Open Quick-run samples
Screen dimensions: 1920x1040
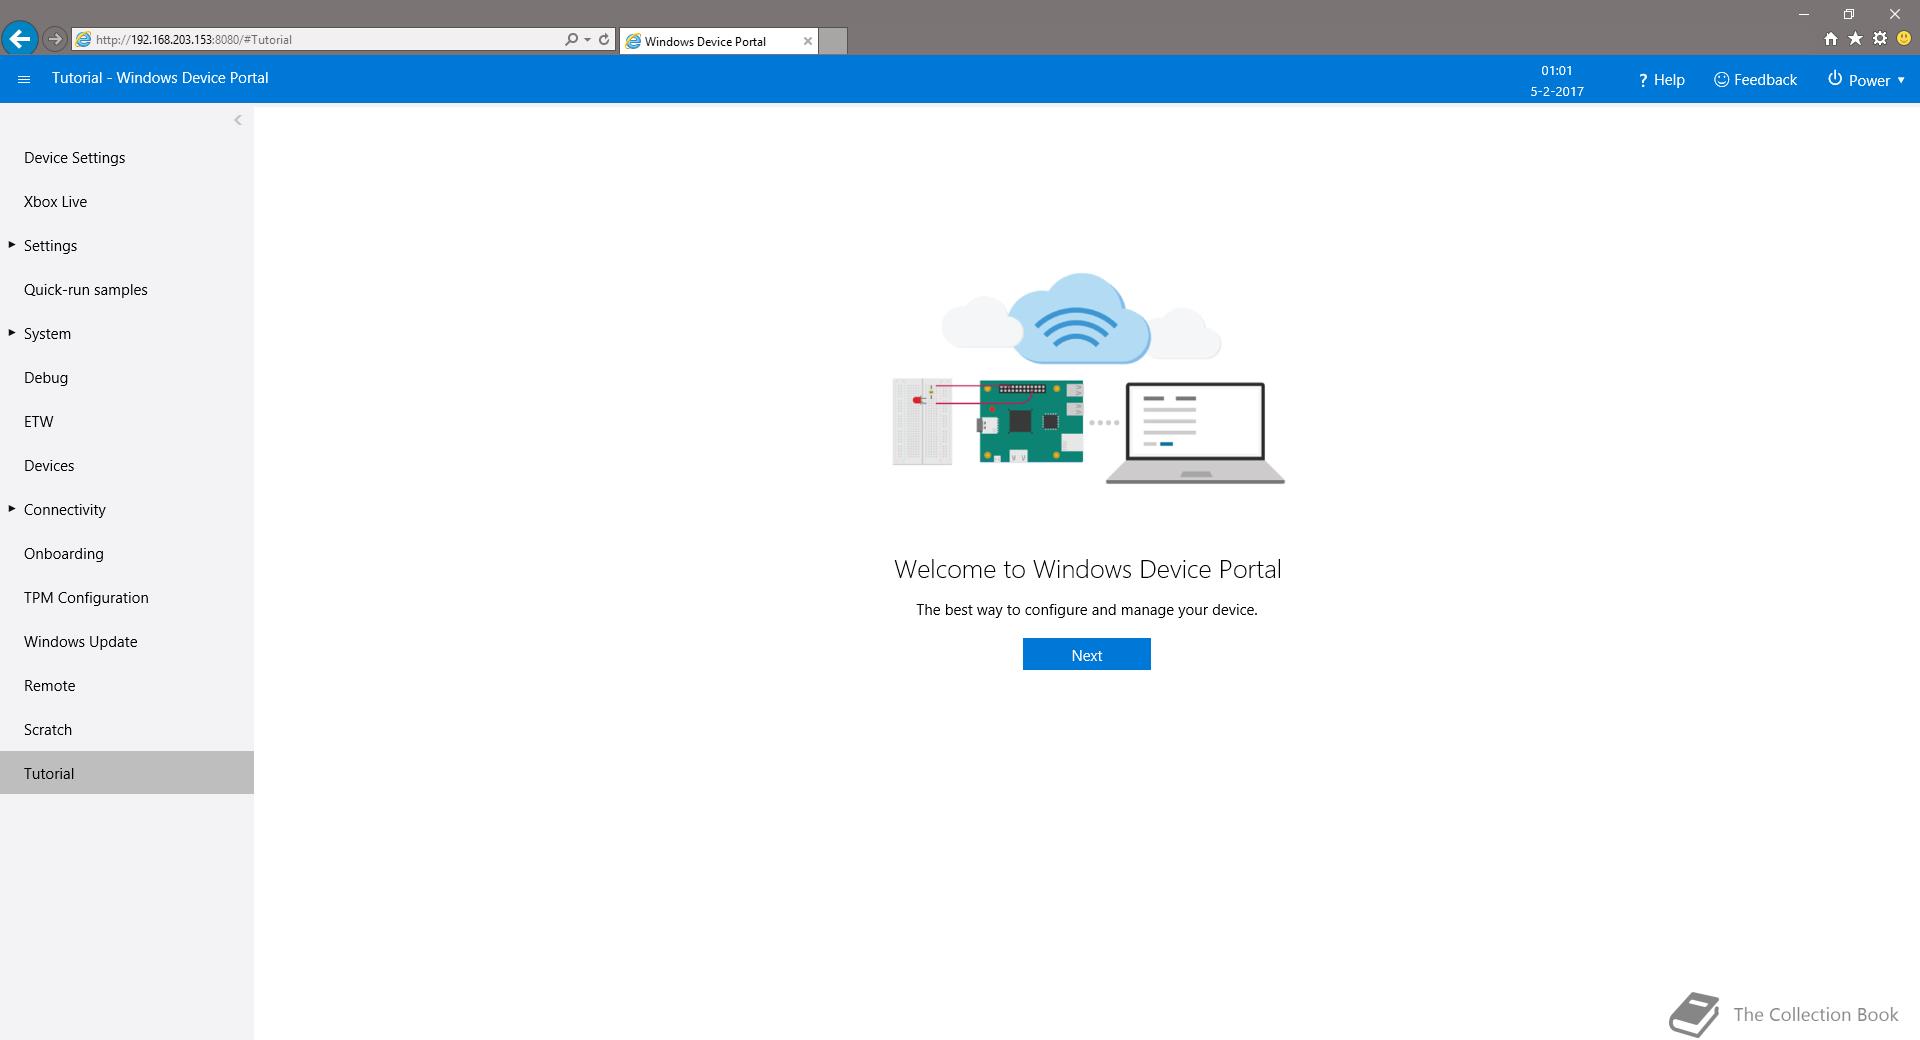point(127,290)
